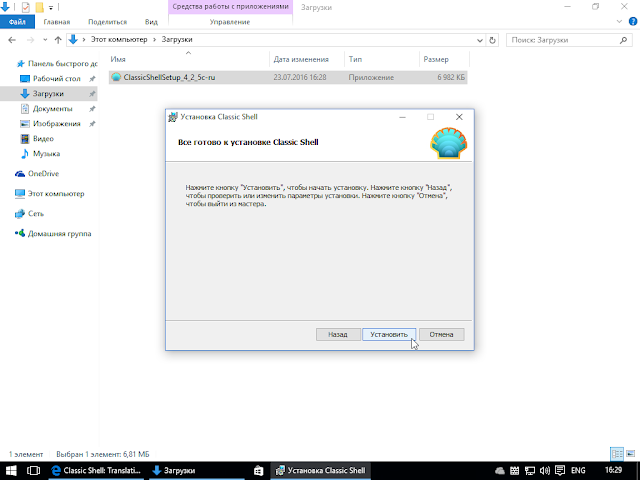Click the Загрузки breadcrumb in address bar

(x=177, y=40)
